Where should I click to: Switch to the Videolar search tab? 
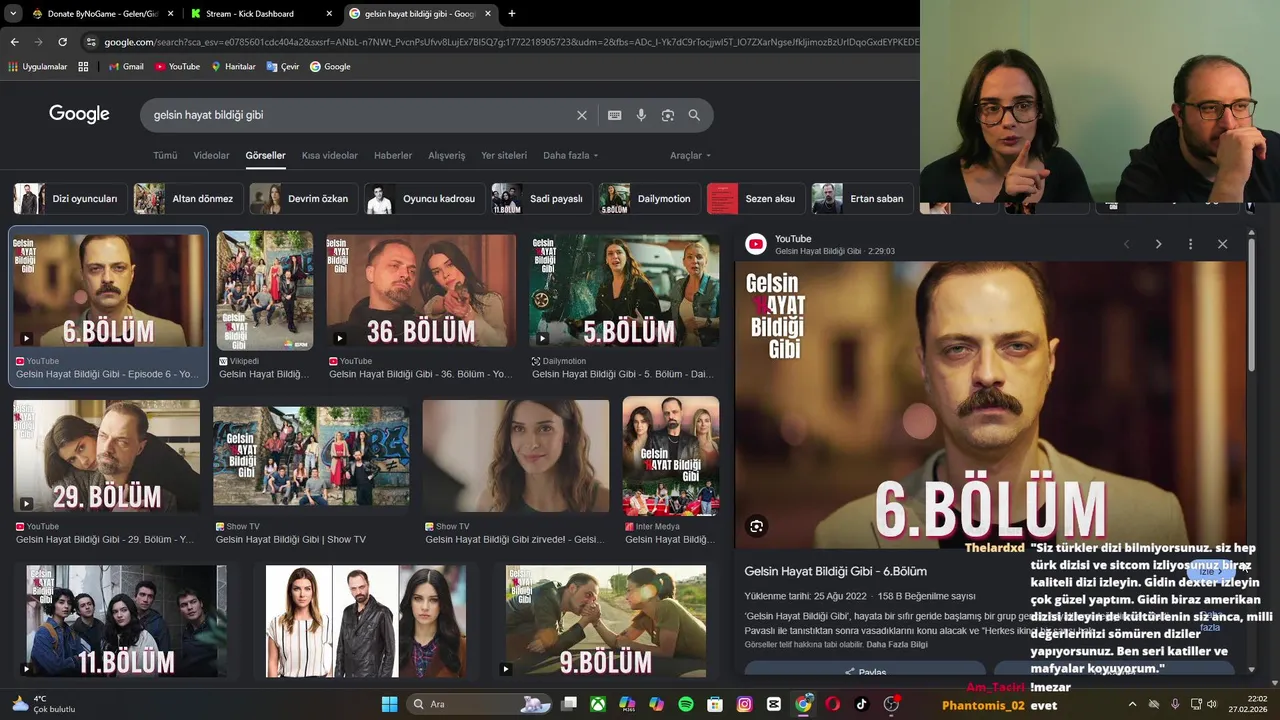211,156
